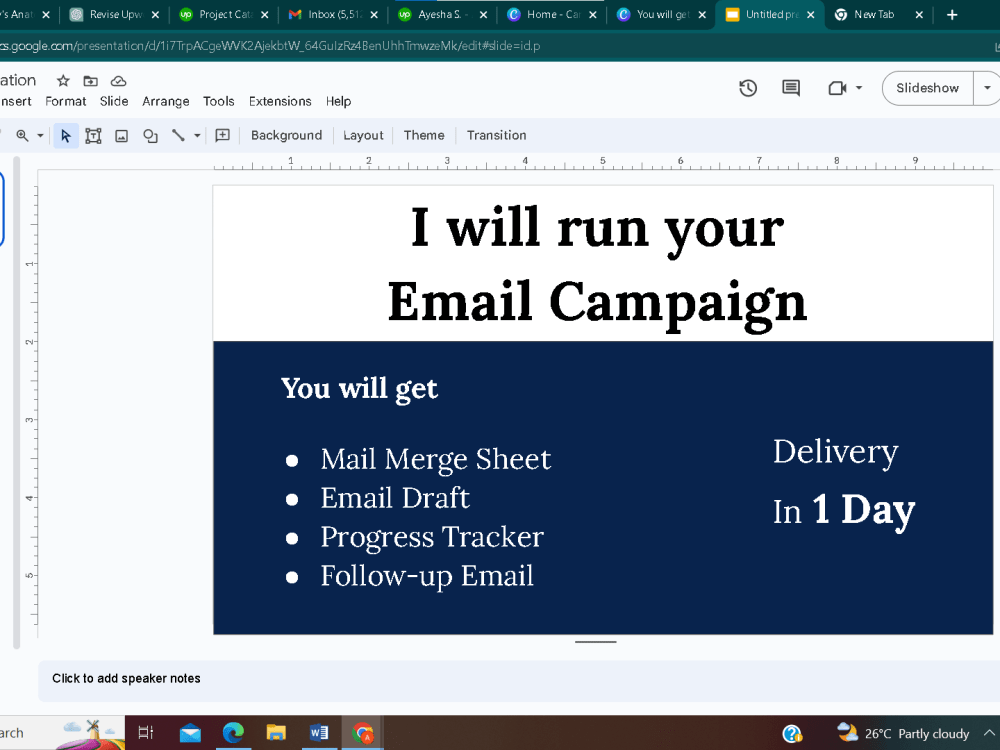This screenshot has height=750, width=1000.
Task: Activate the zoom tool
Action: pyautogui.click(x=22, y=135)
